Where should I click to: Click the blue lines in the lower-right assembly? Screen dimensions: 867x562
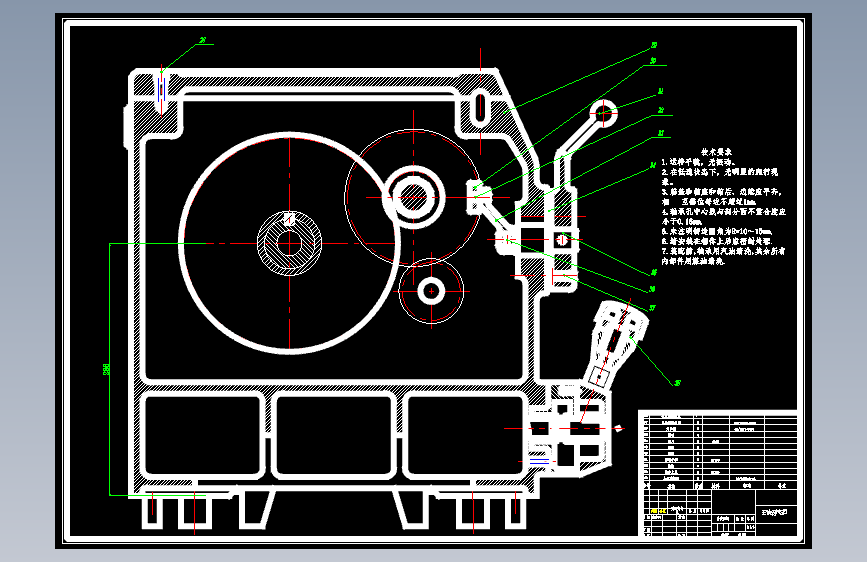pos(539,461)
